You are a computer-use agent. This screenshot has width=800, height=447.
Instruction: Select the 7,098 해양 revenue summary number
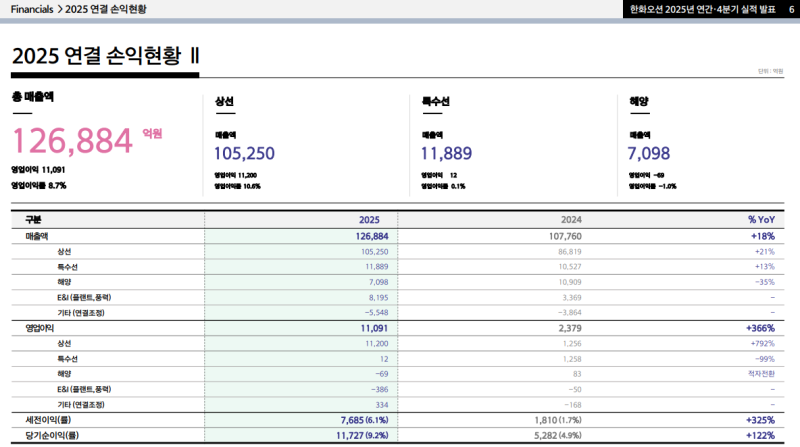(648, 153)
